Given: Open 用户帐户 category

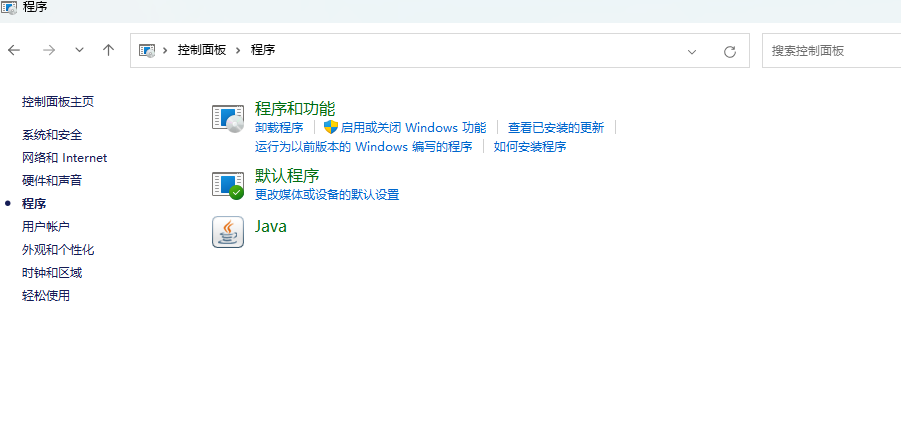Looking at the screenshot, I should pyautogui.click(x=46, y=226).
